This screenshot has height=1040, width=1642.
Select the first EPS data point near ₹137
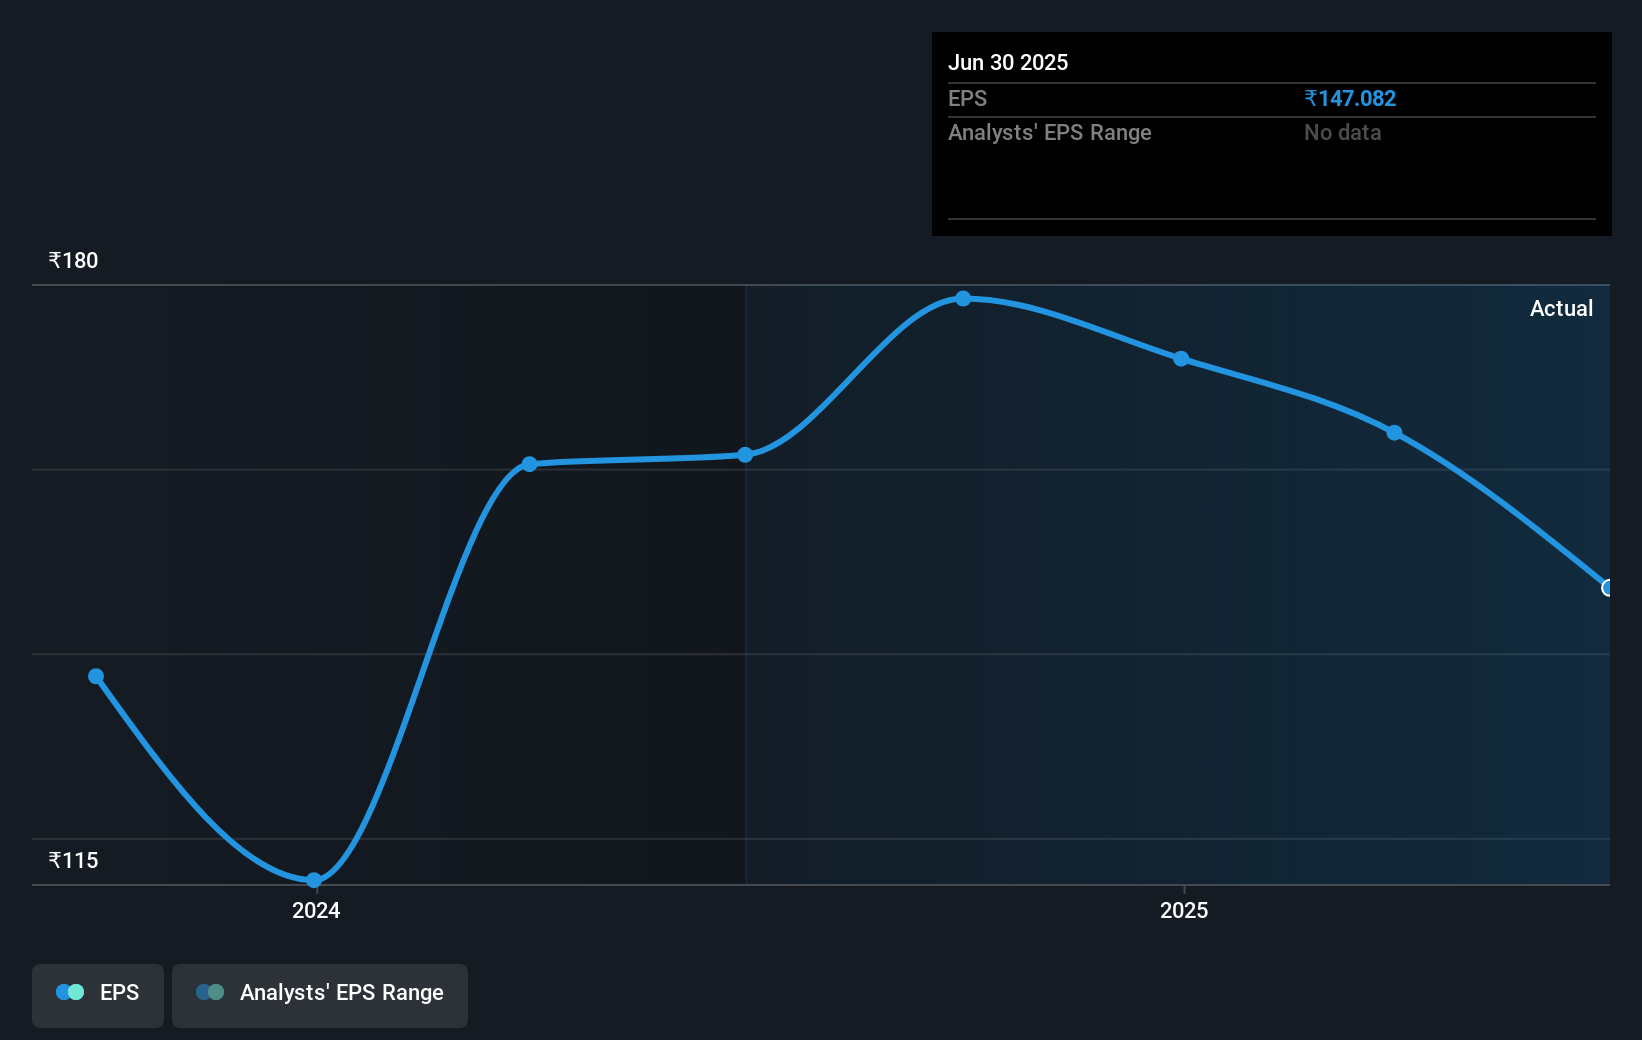point(96,676)
